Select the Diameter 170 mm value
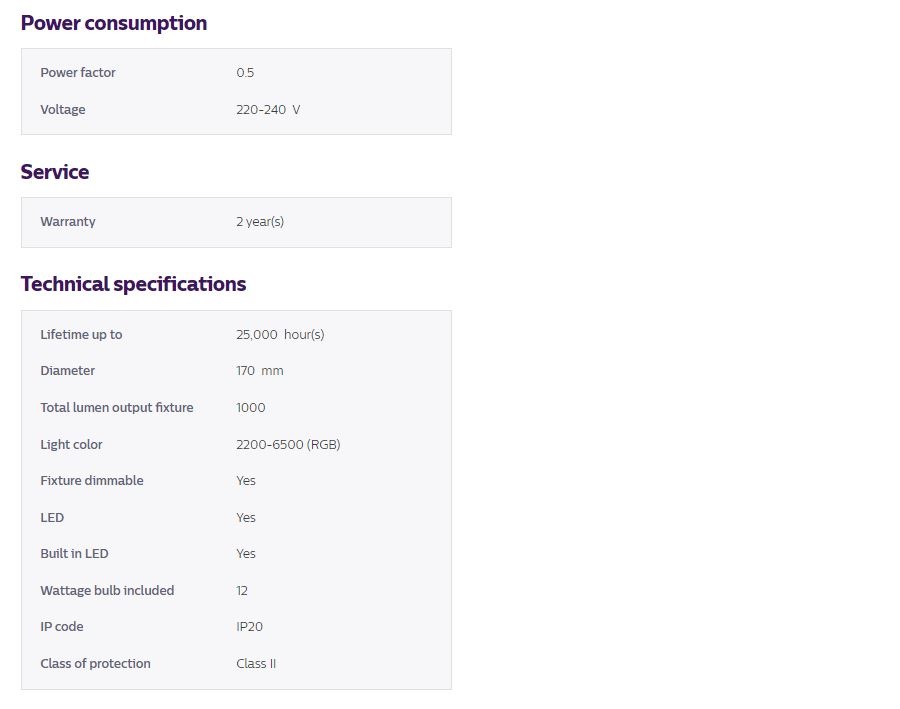Viewport: 900px width, 709px height. pyautogui.click(x=260, y=371)
